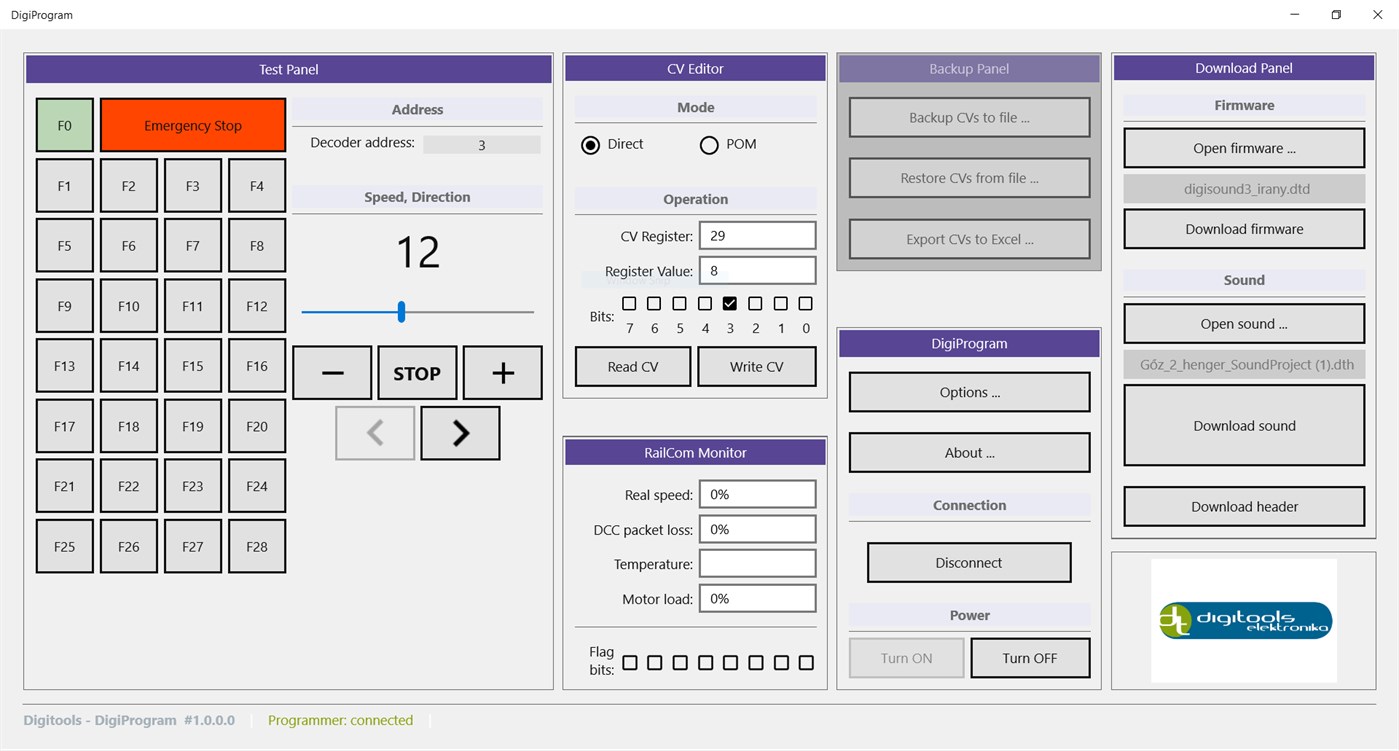1399x751 pixels.
Task: Increase speed with the plus button
Action: (501, 372)
